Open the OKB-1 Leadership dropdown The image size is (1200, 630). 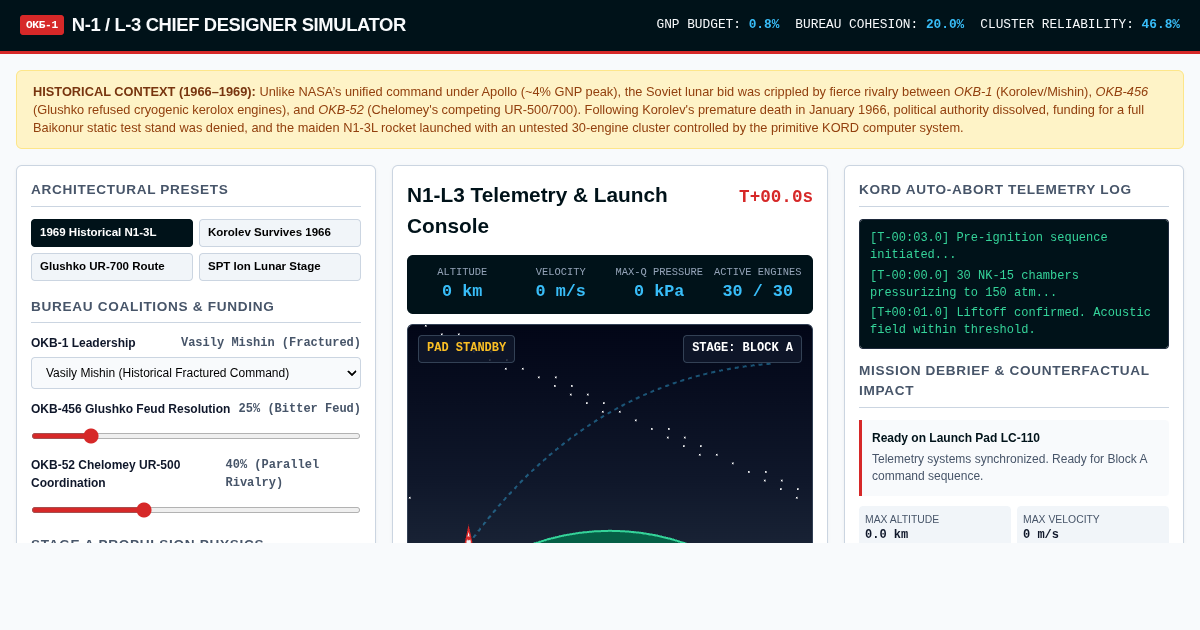(x=196, y=373)
